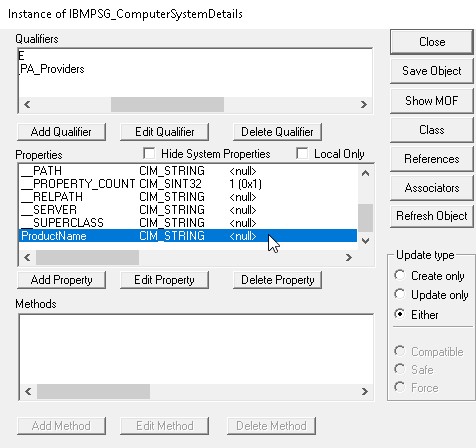Click Edit Qualifier button

(165, 132)
